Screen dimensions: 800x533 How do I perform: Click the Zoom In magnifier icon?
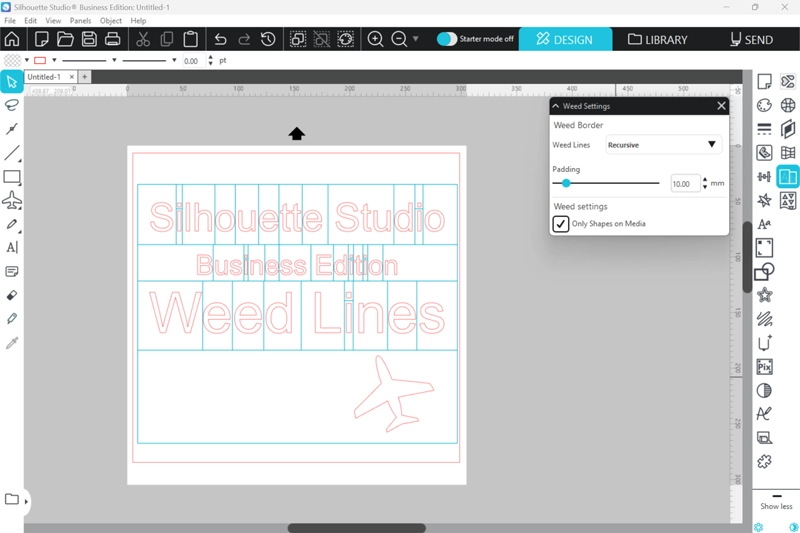point(375,39)
